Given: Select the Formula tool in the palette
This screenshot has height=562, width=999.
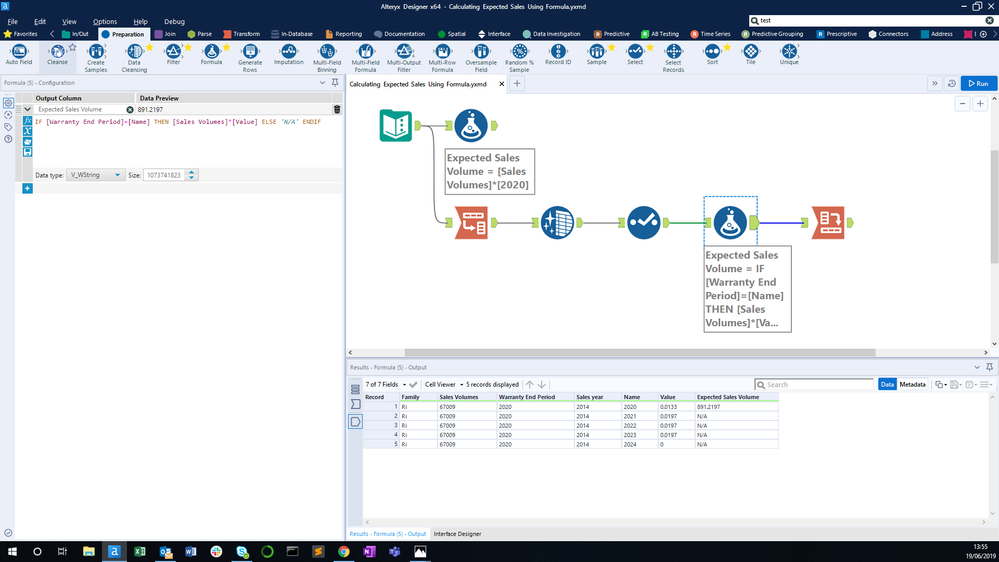Looking at the screenshot, I should (x=211, y=52).
